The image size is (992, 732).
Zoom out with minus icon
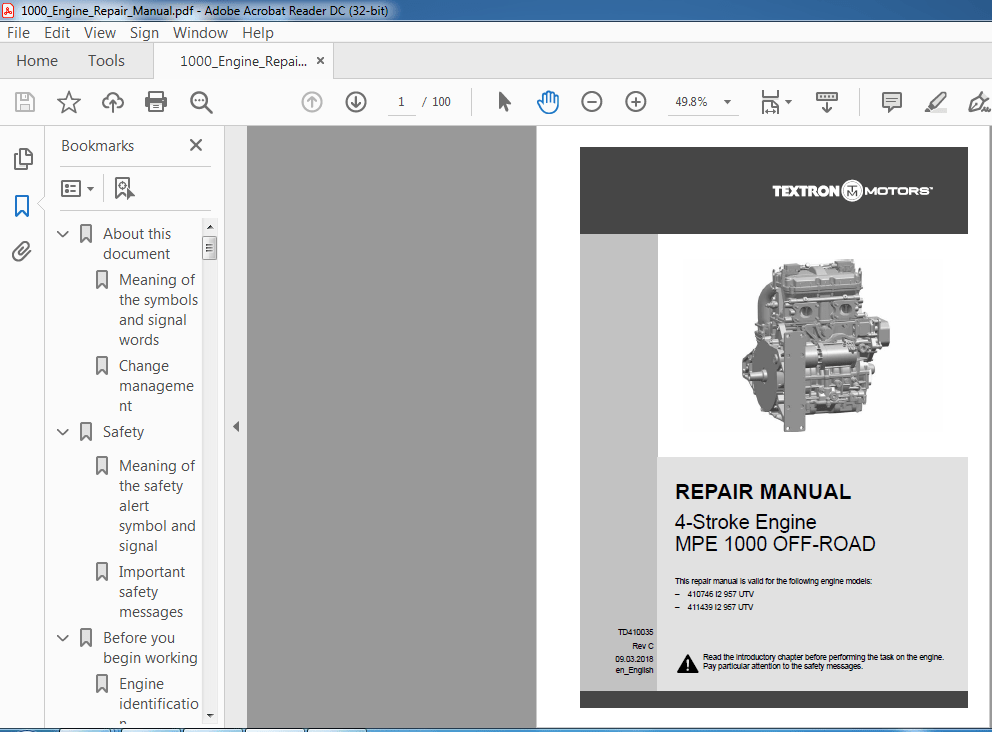tap(592, 102)
